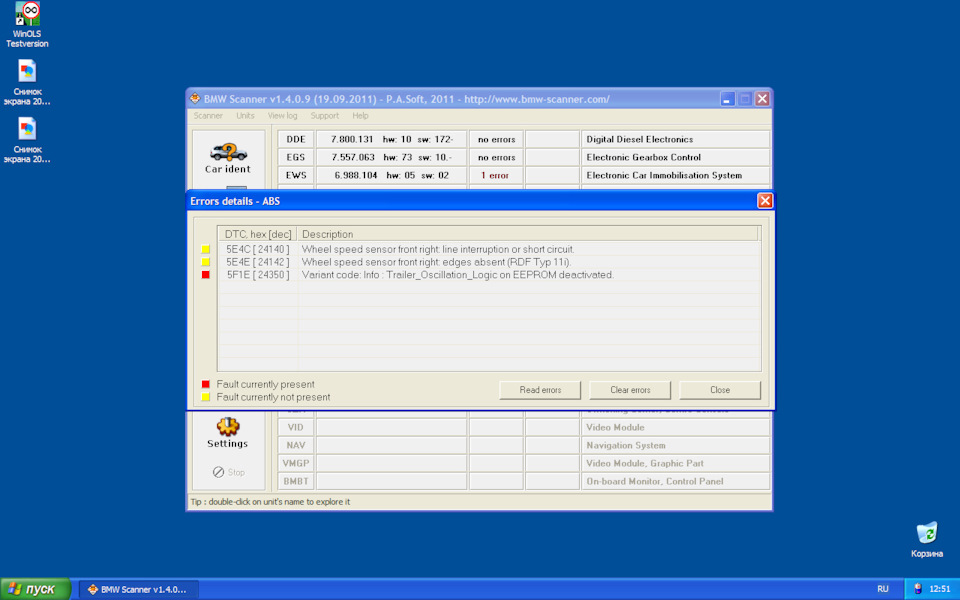
Task: Click the Digital Diesel Electronics description
Action: coord(639,139)
